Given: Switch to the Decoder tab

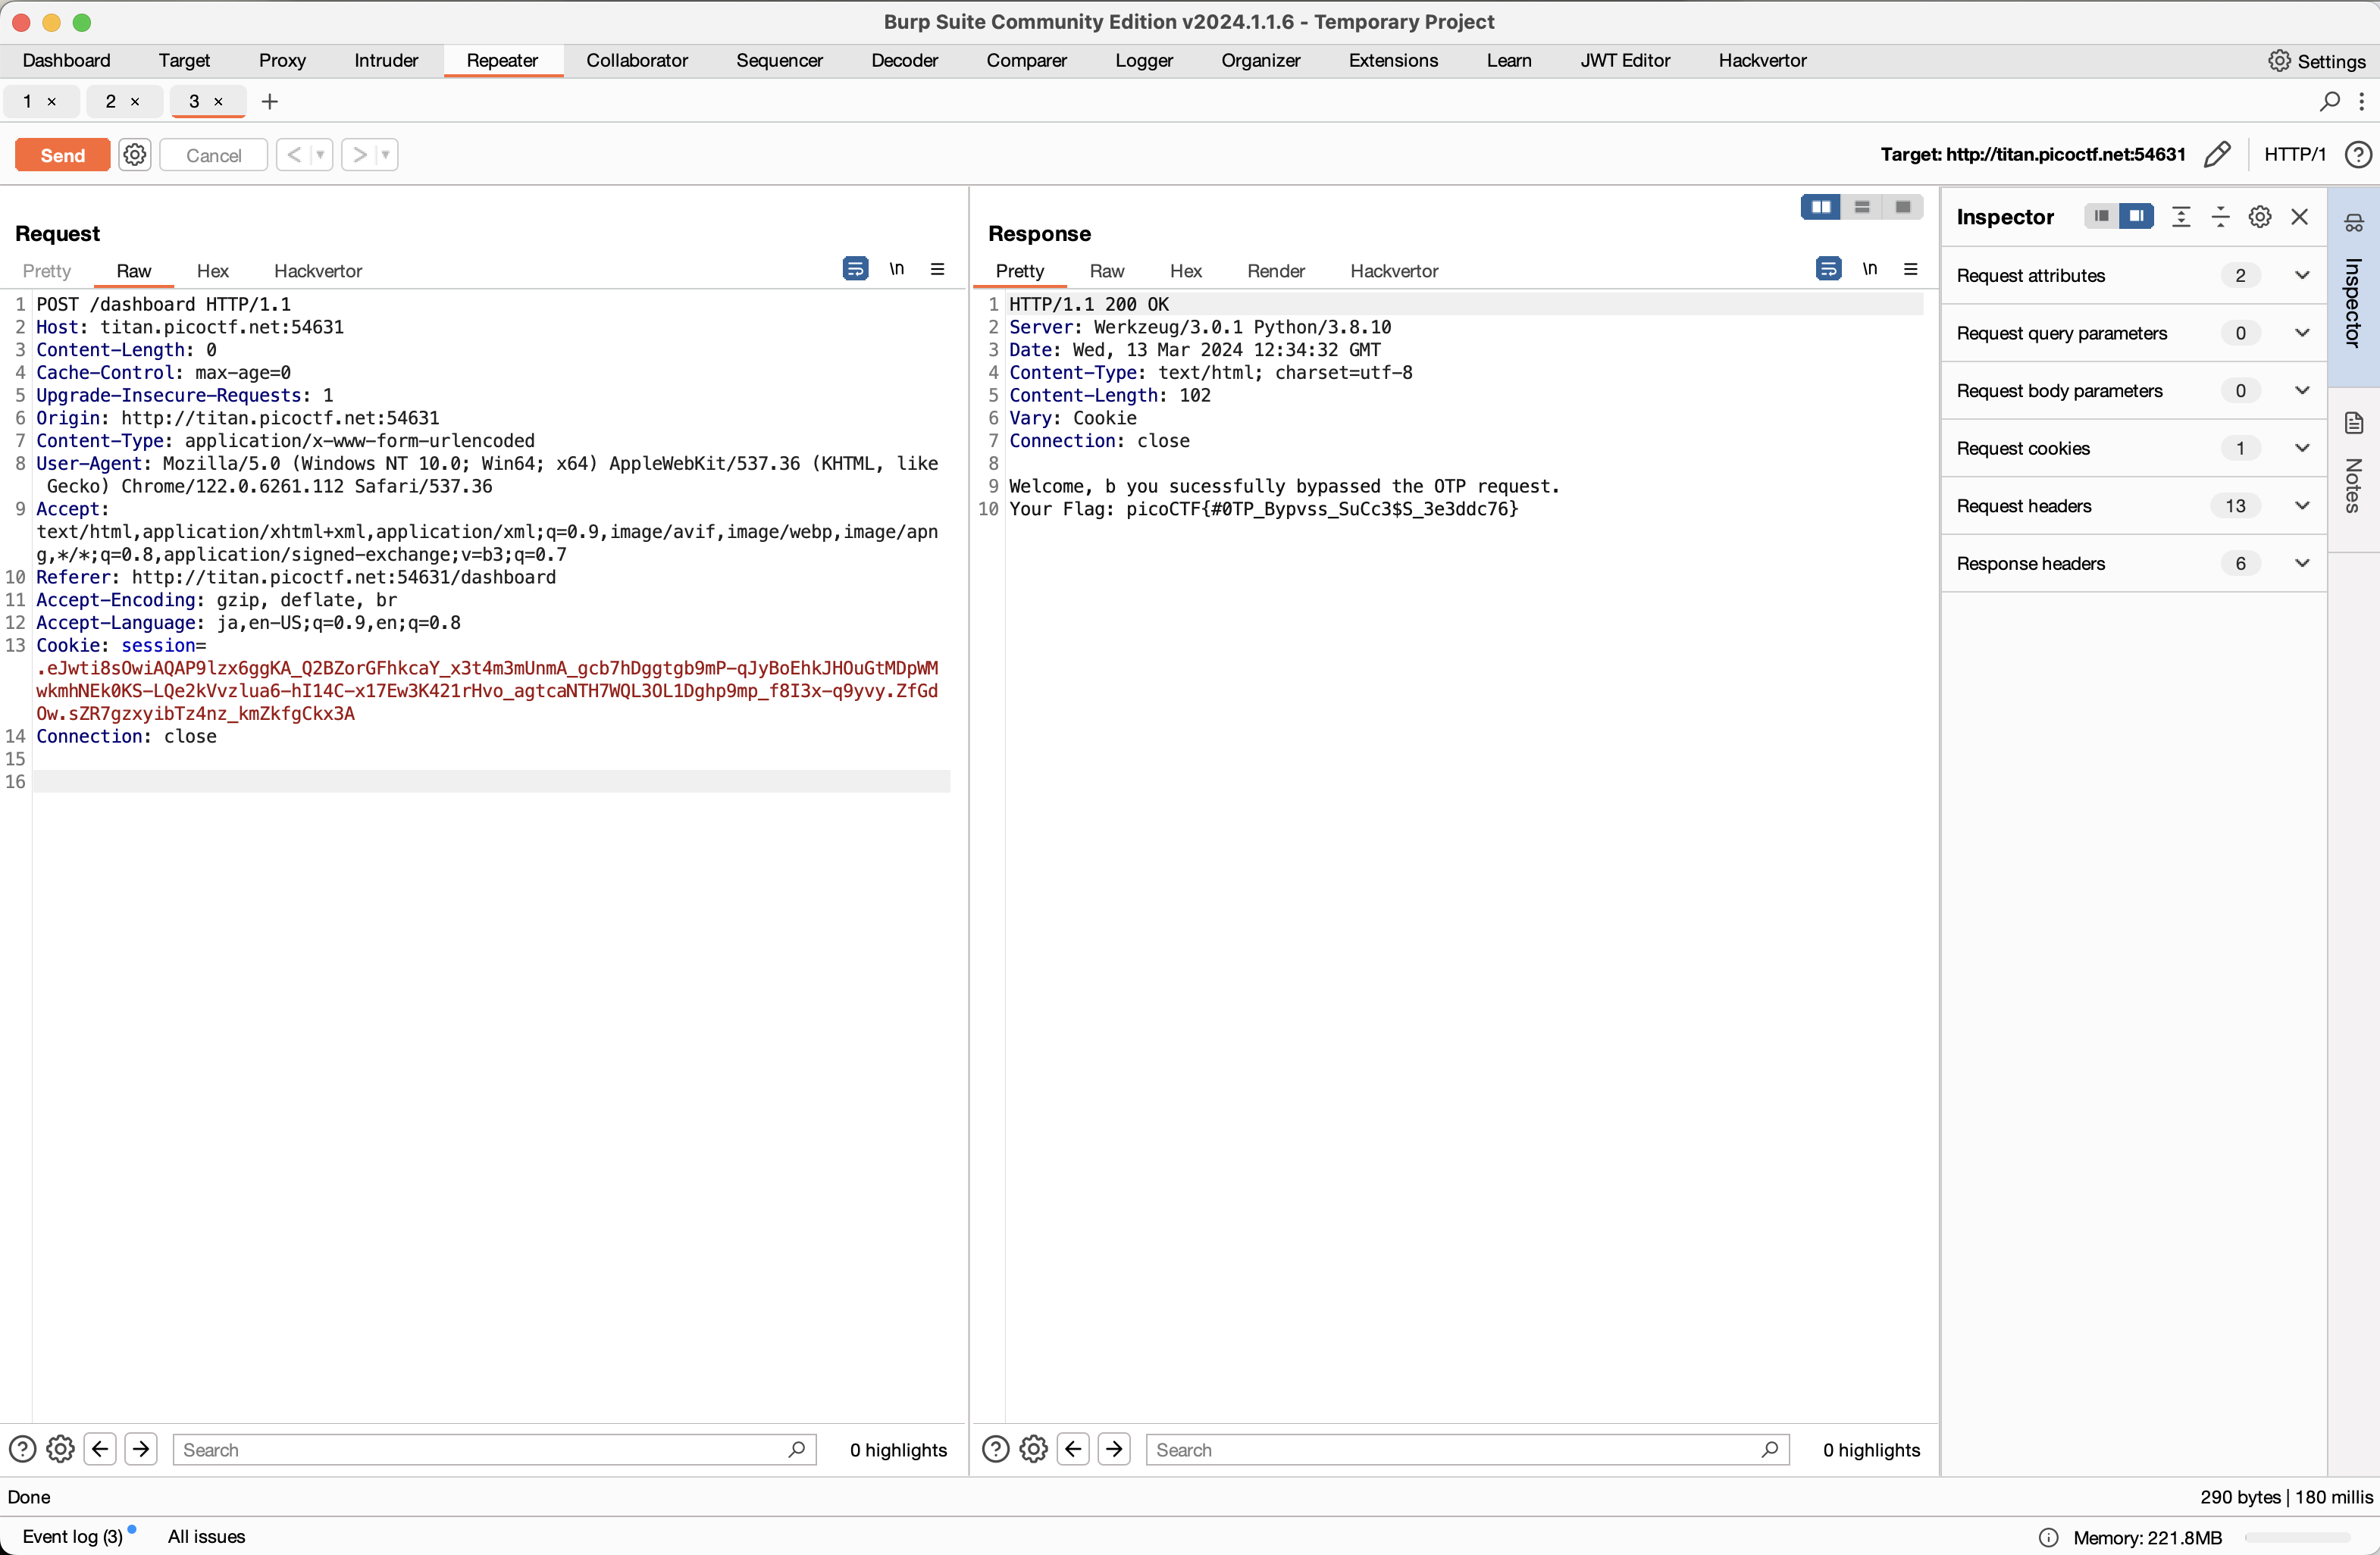Looking at the screenshot, I should tap(904, 60).
